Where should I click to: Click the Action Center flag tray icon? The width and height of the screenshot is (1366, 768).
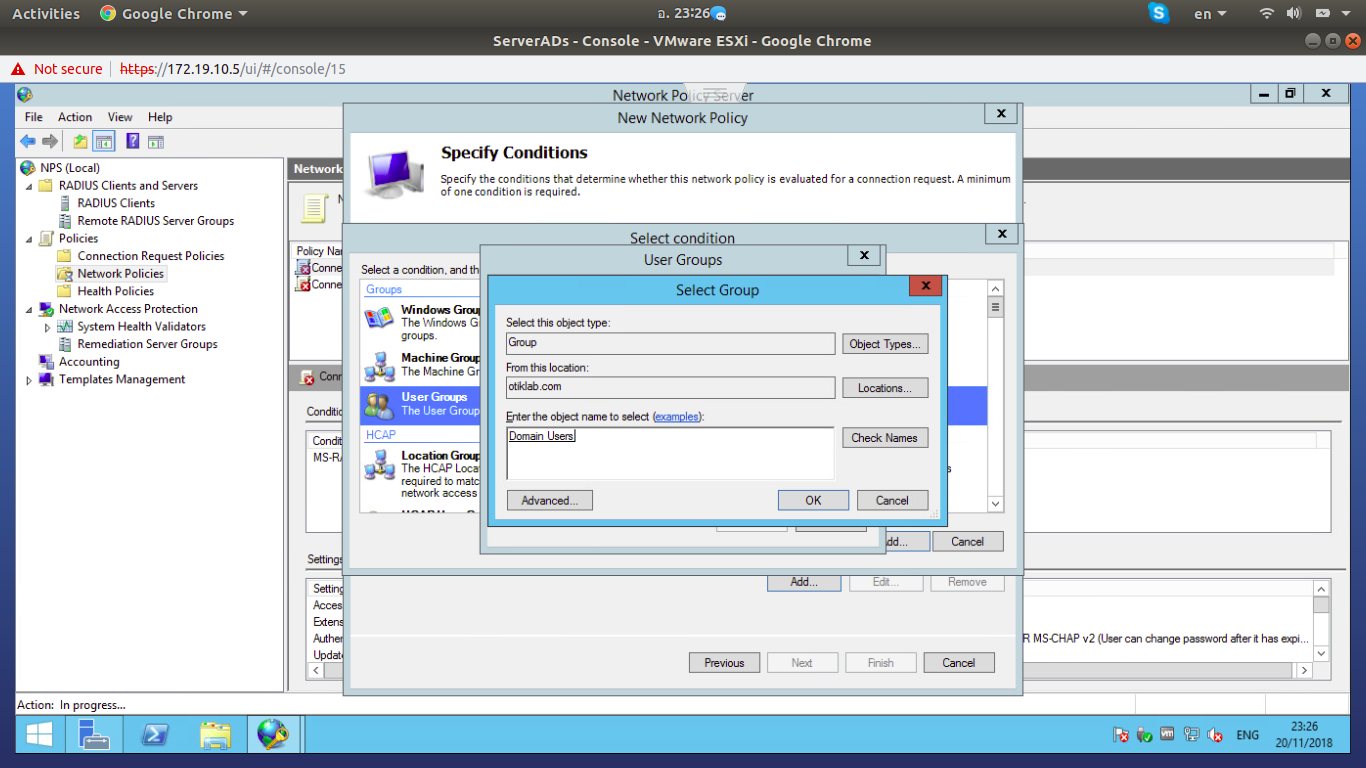pyautogui.click(x=1121, y=735)
